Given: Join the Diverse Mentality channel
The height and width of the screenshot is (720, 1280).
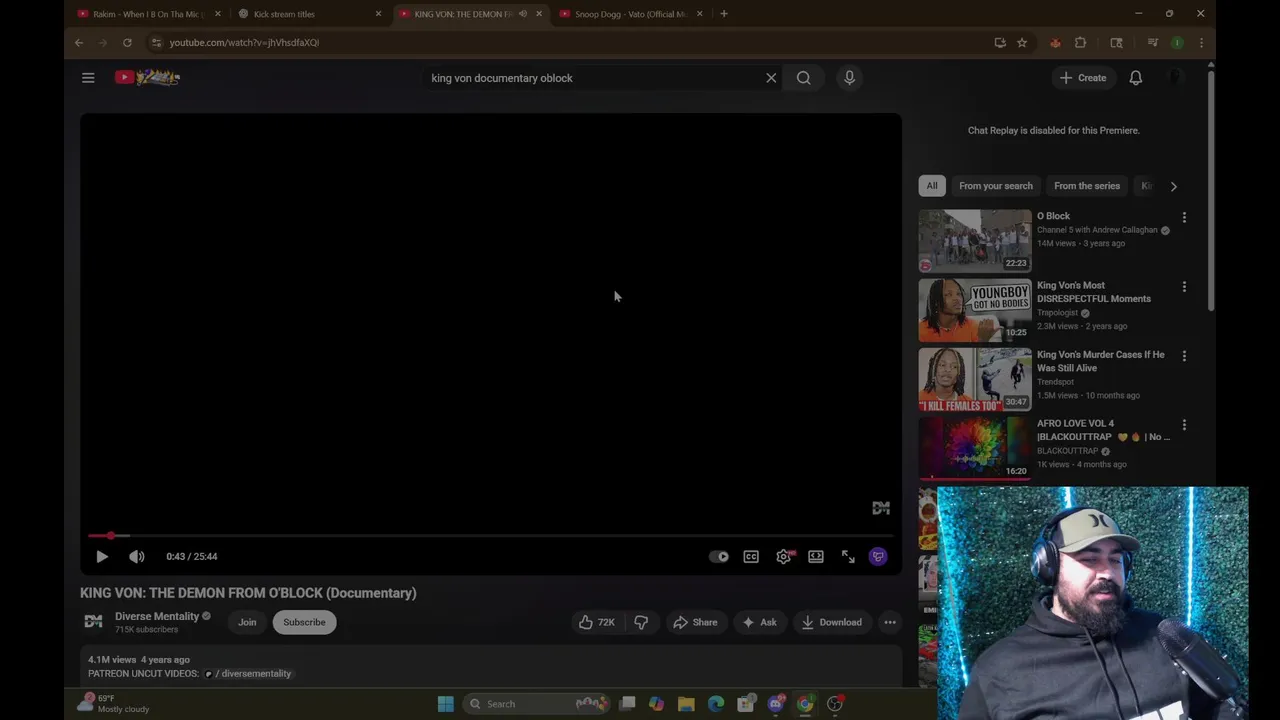Looking at the screenshot, I should pos(247,622).
